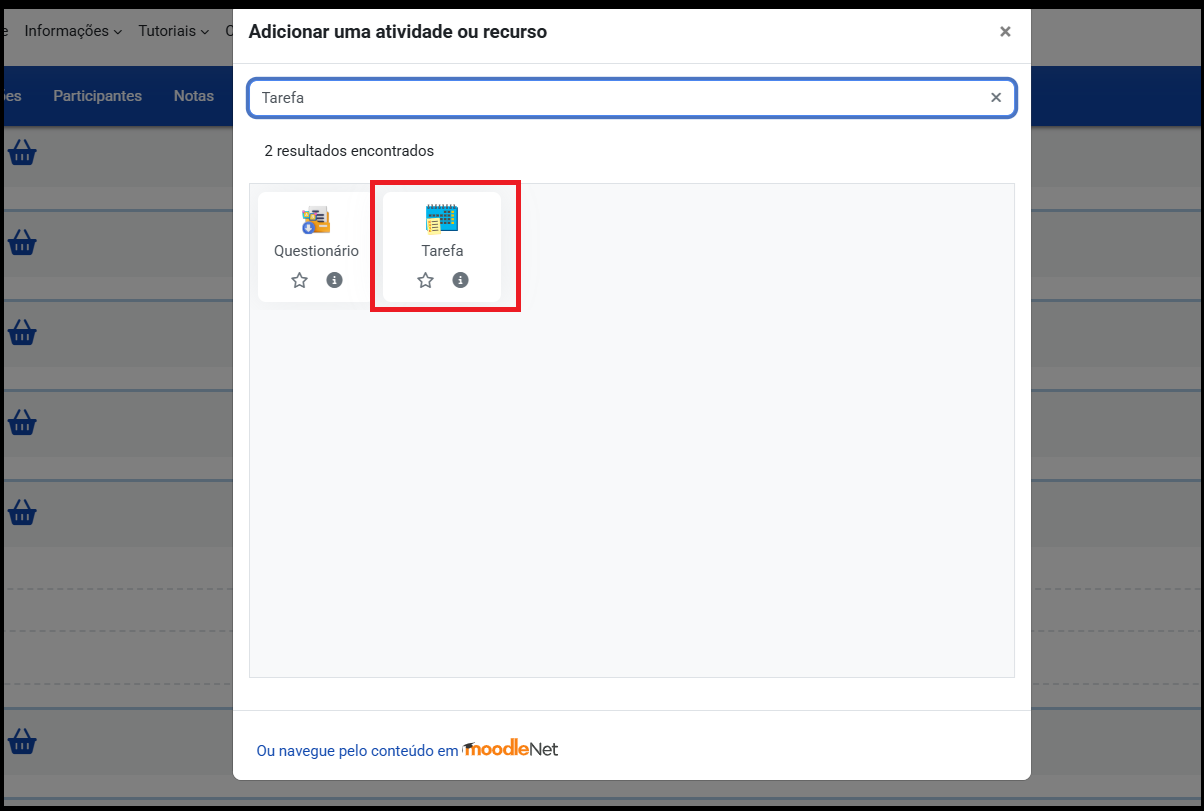The width and height of the screenshot is (1204, 811).
Task: Select the Questionário activity icon
Action: click(x=316, y=220)
